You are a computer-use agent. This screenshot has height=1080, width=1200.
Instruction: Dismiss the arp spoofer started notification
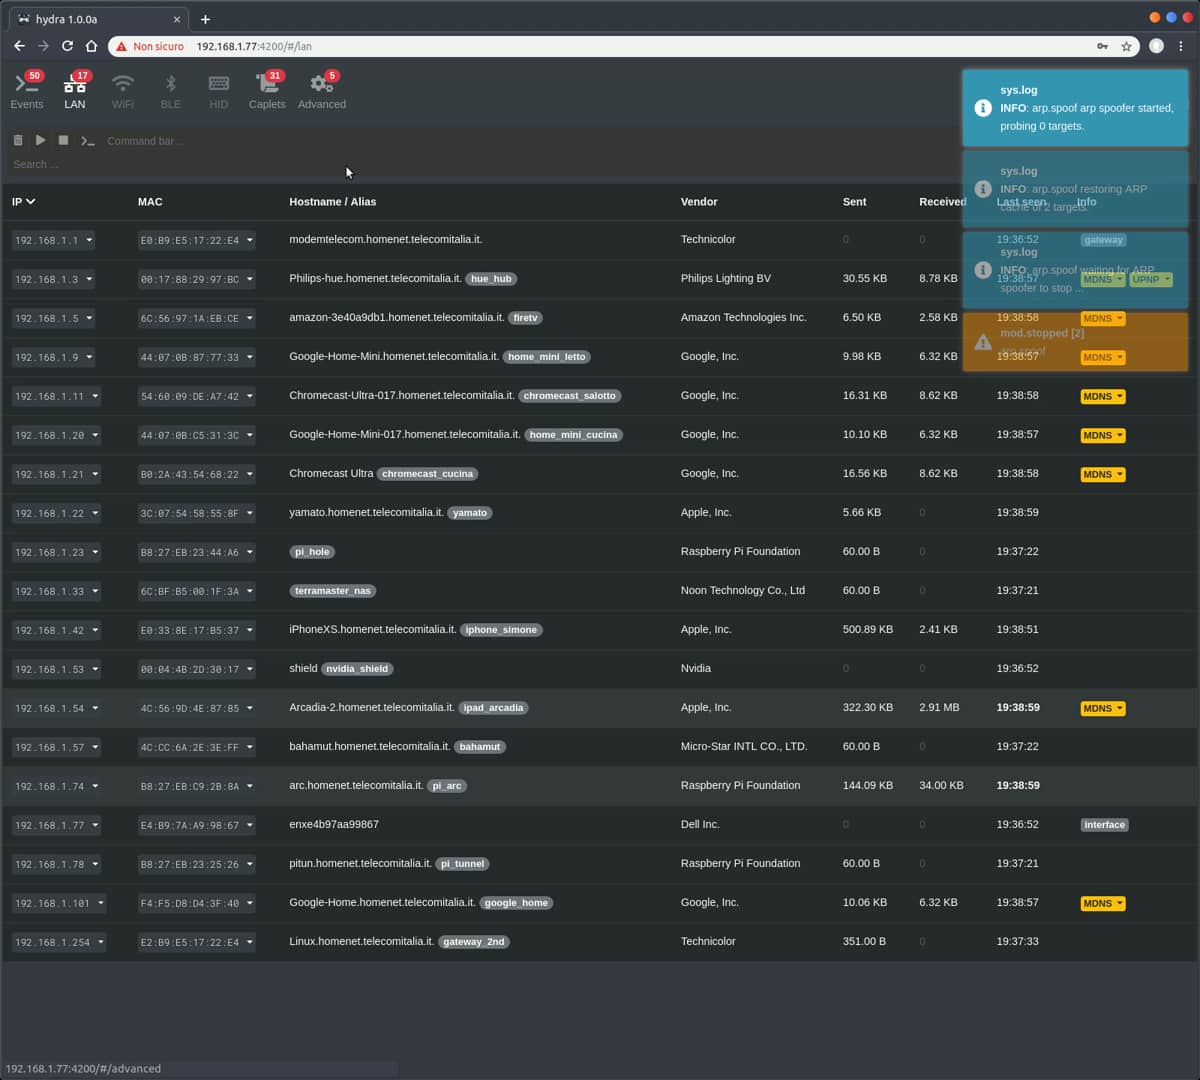(1075, 108)
